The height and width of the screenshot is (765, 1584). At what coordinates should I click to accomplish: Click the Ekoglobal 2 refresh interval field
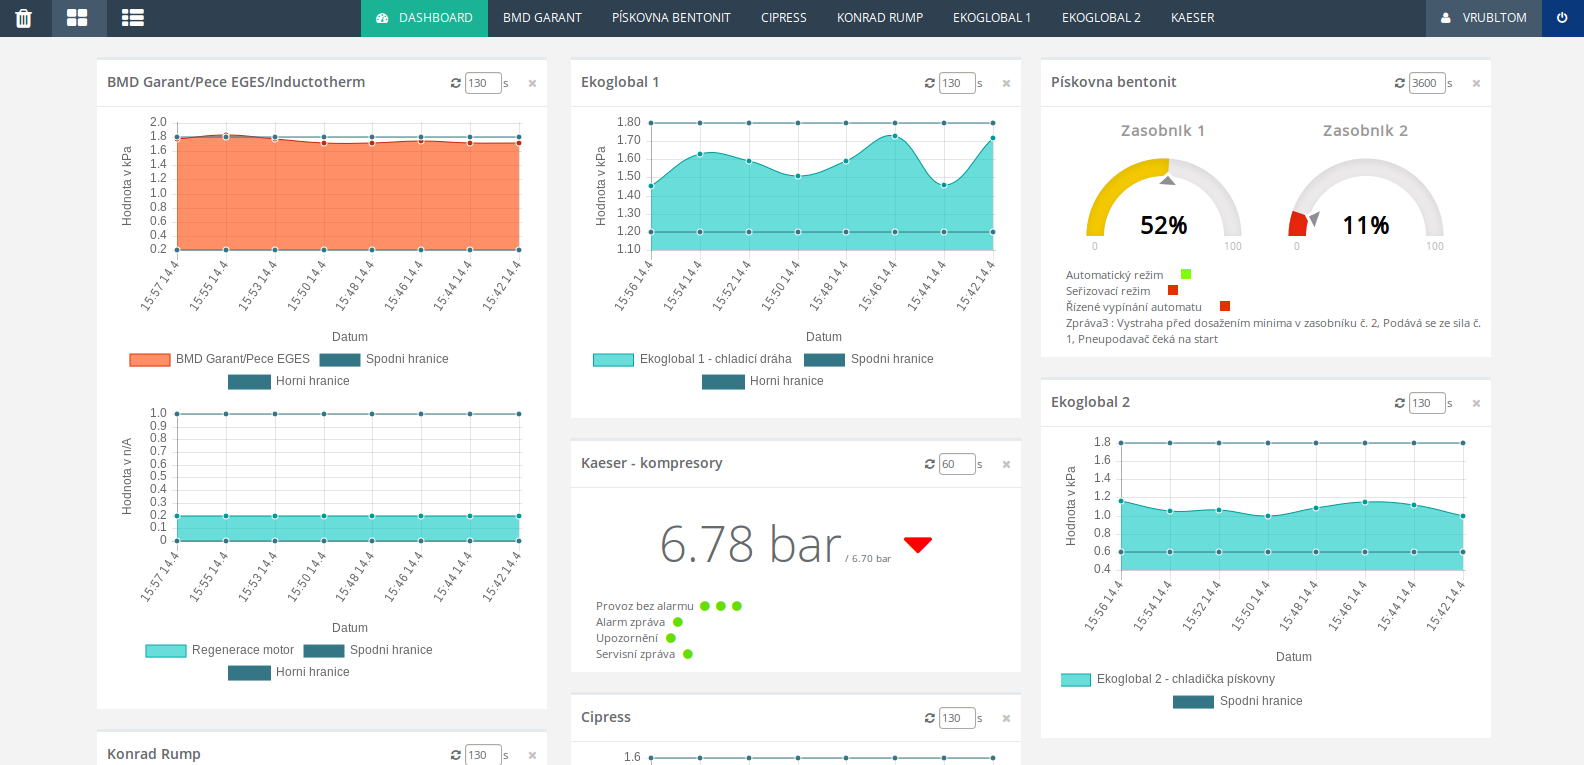click(x=1425, y=403)
